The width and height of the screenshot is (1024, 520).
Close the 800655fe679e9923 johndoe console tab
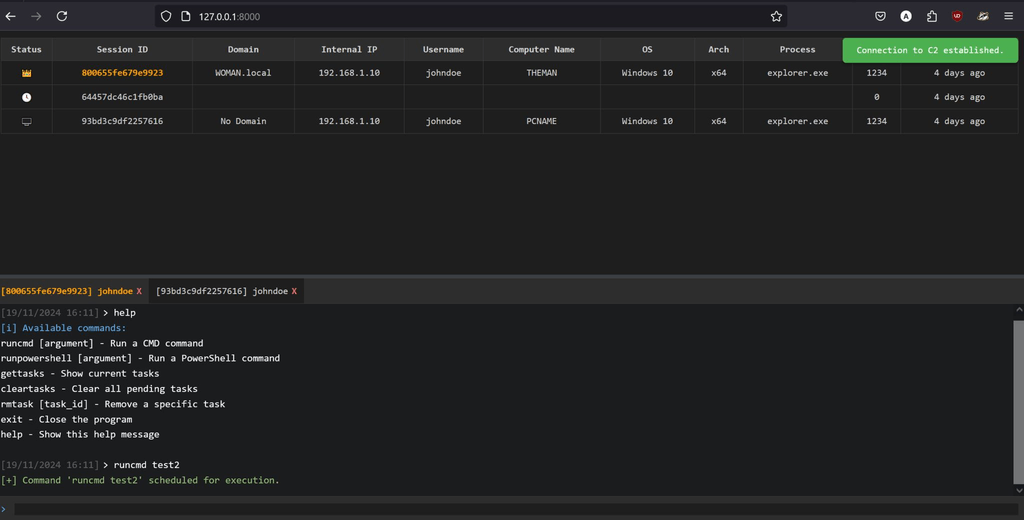pos(139,291)
